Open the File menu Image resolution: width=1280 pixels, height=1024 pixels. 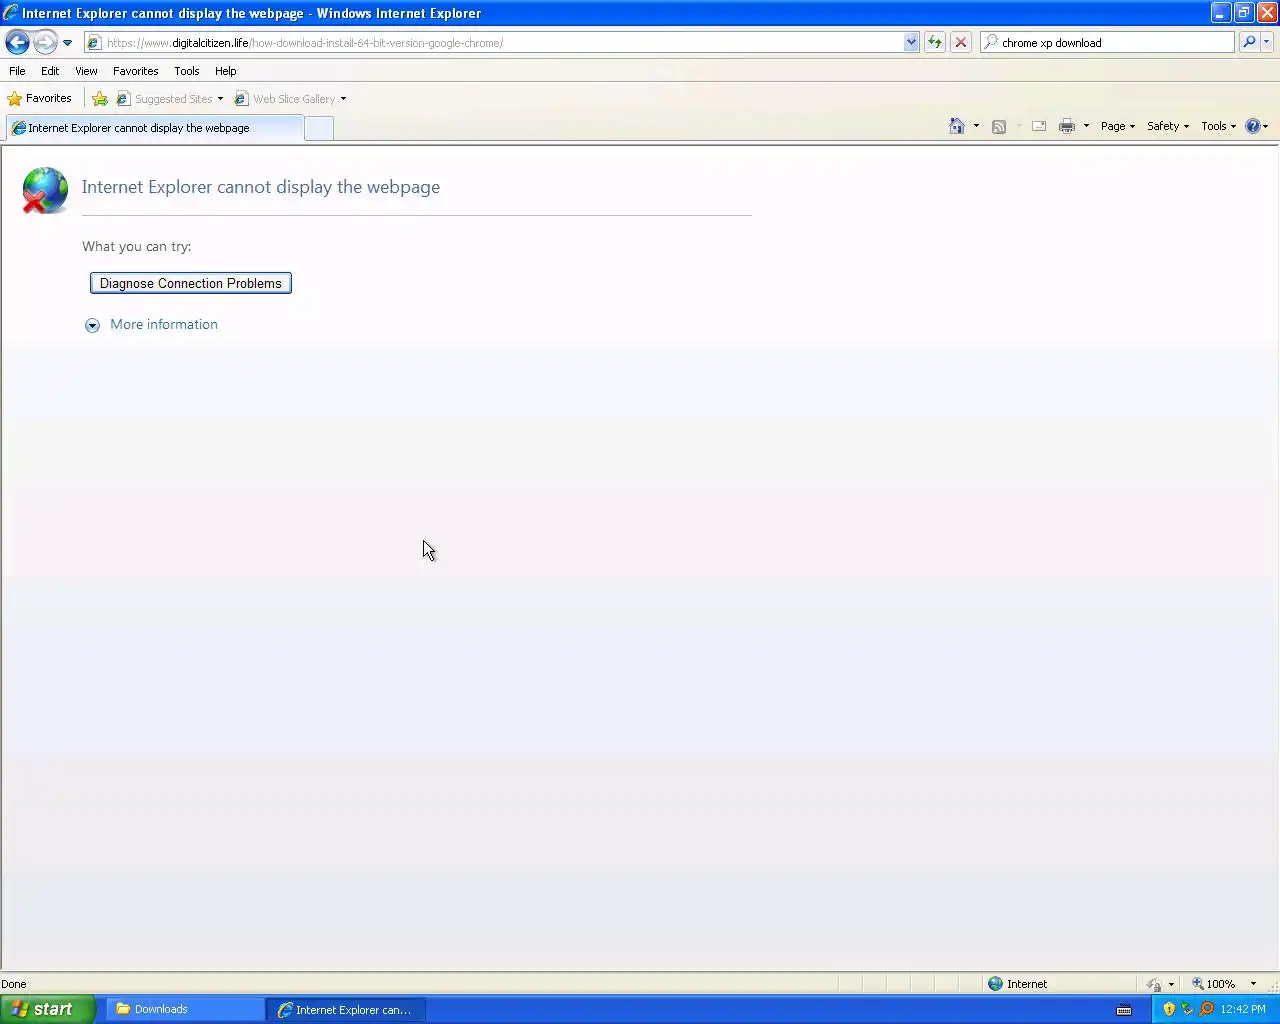pos(17,71)
